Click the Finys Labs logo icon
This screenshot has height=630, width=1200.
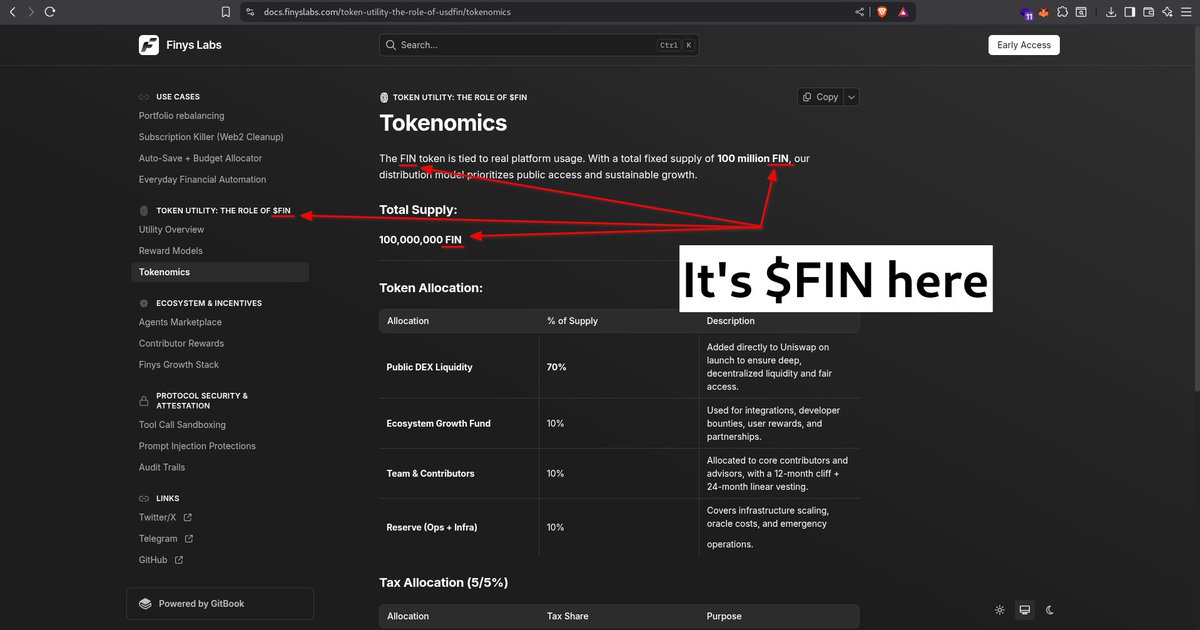(x=149, y=45)
